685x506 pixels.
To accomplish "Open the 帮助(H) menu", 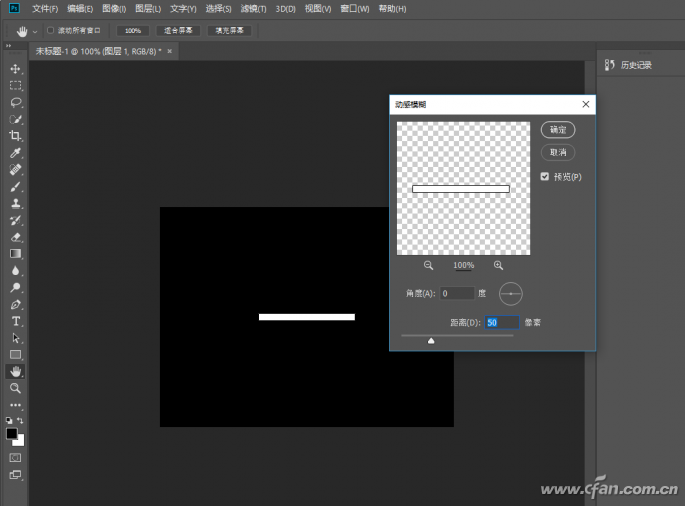I will [x=392, y=9].
